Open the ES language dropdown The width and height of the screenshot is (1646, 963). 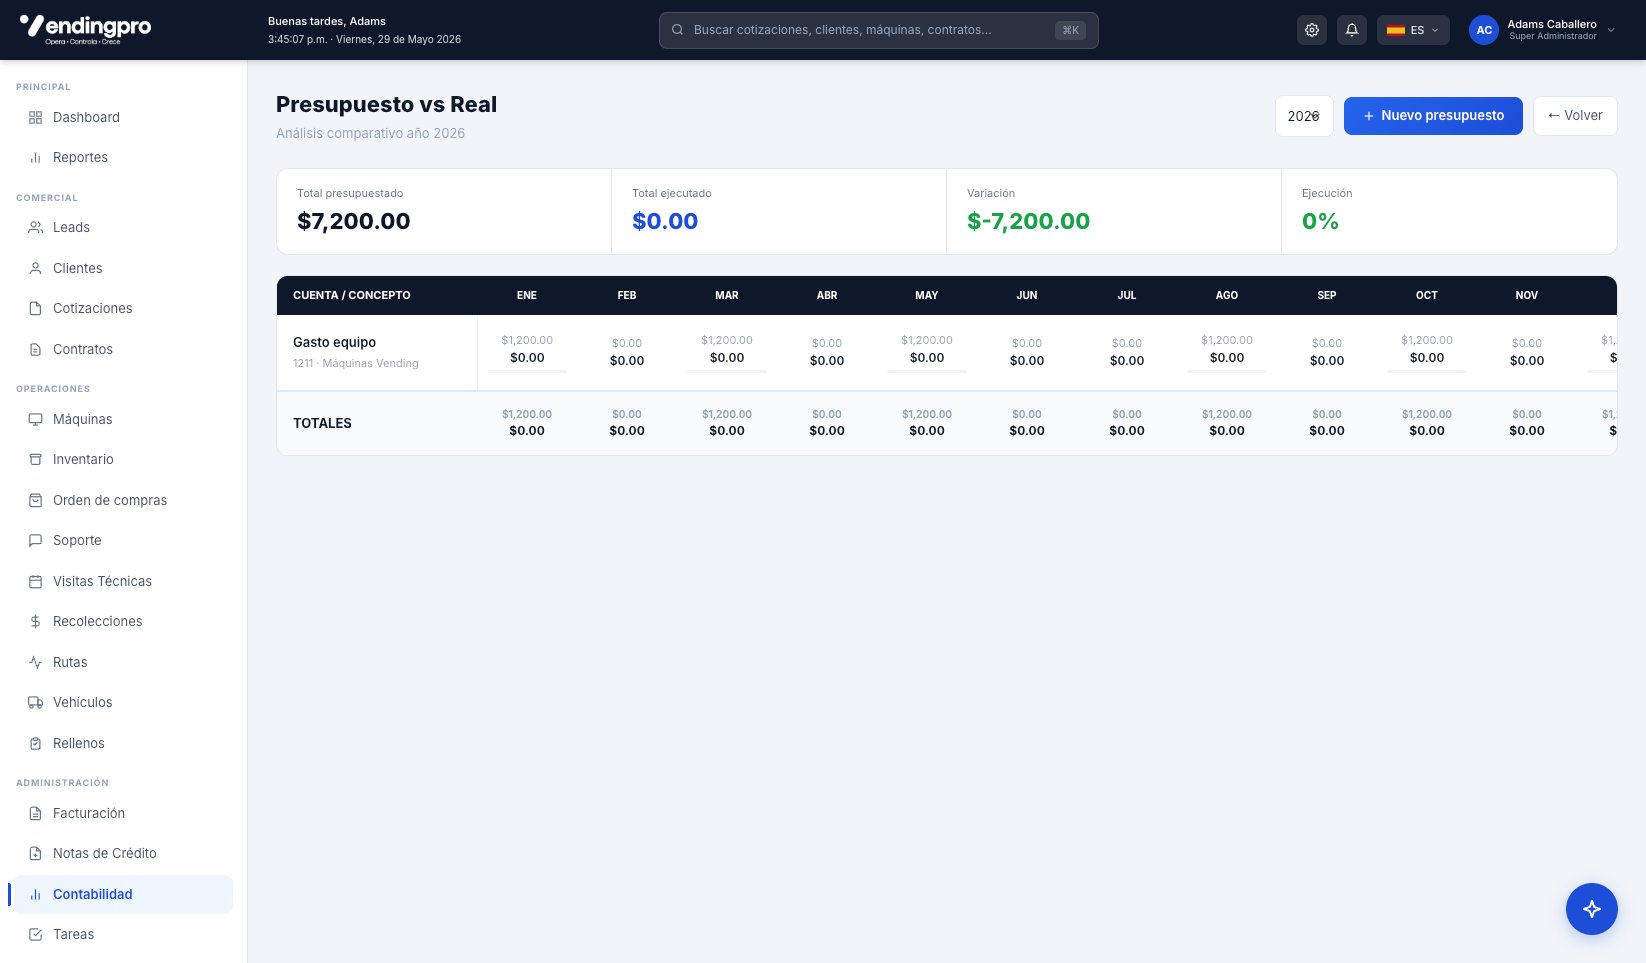coord(1413,30)
